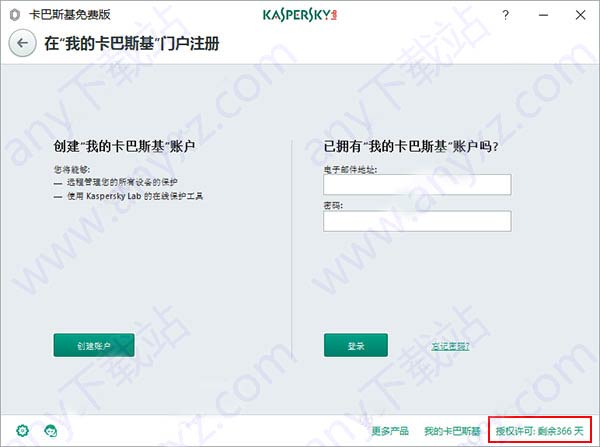600x447 pixels.
Task: Open the 更多产品 link
Action: [390, 431]
